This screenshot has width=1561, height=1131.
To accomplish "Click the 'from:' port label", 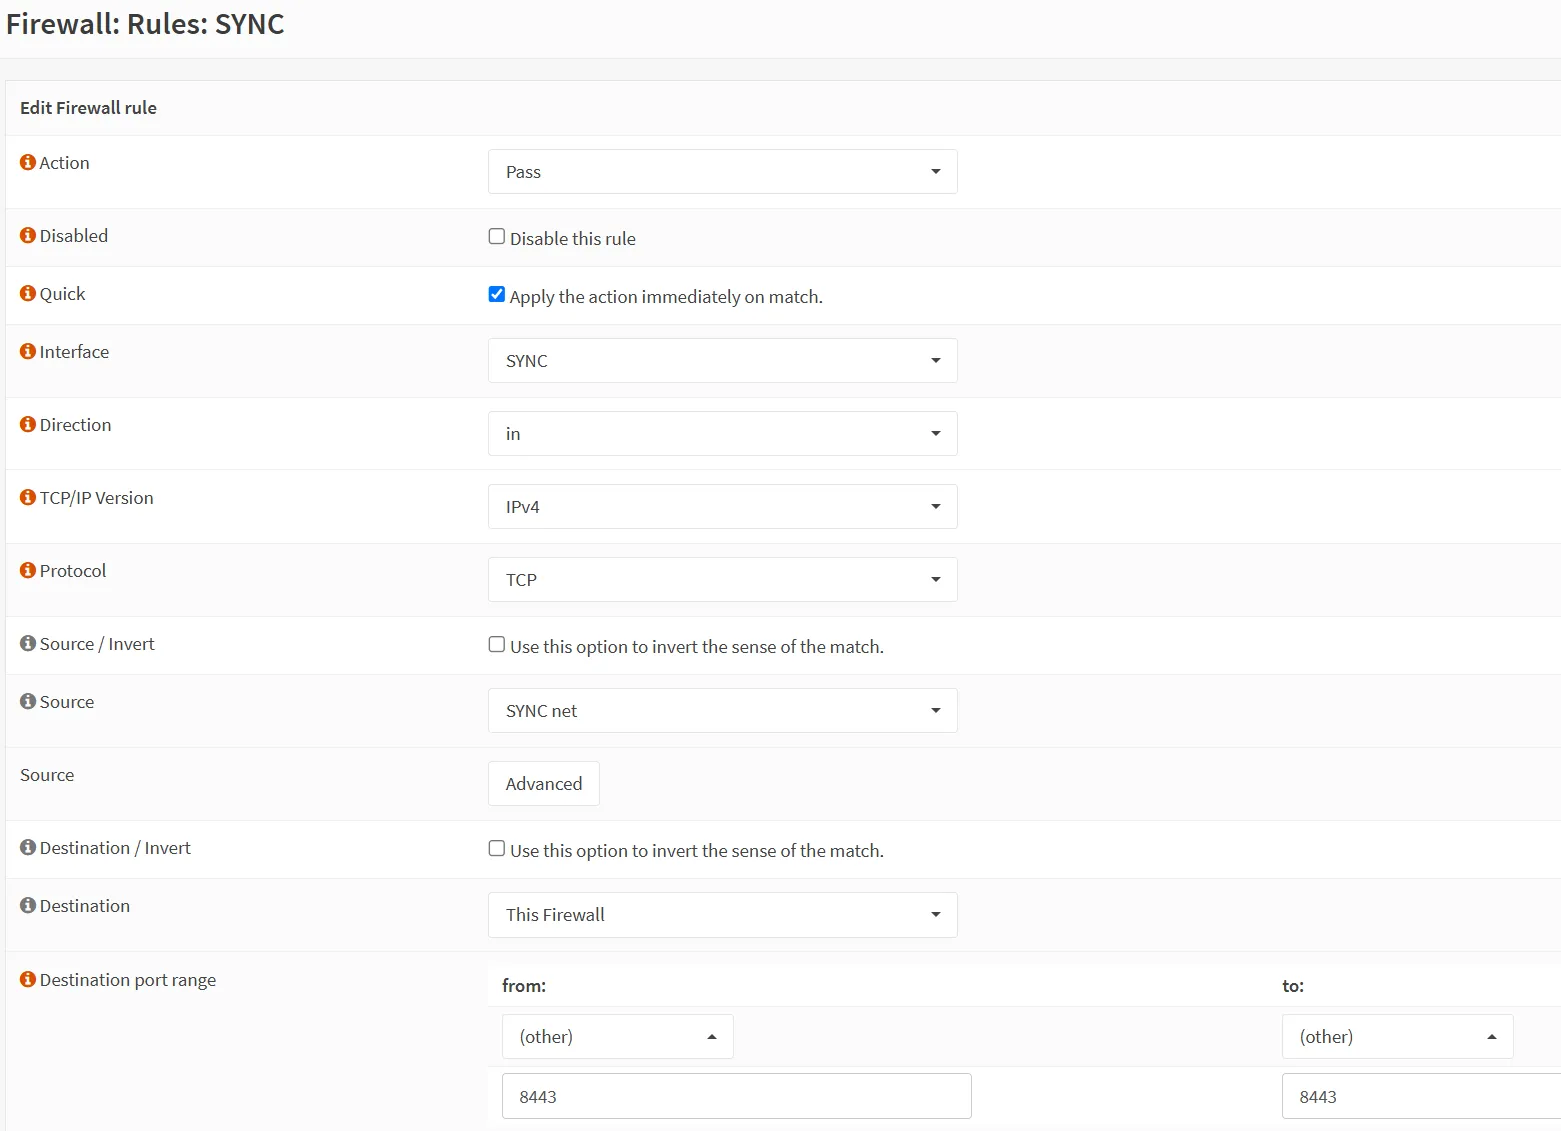I will pyautogui.click(x=524, y=985).
